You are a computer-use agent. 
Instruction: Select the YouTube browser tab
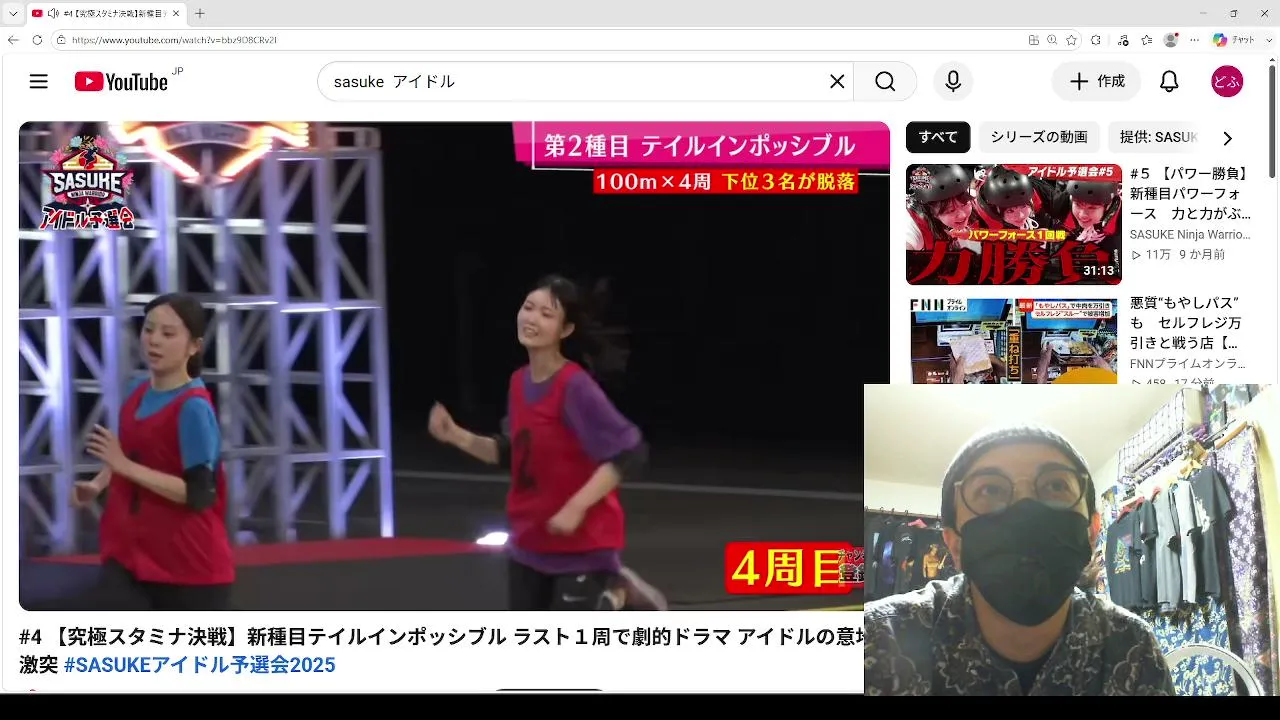(x=107, y=13)
